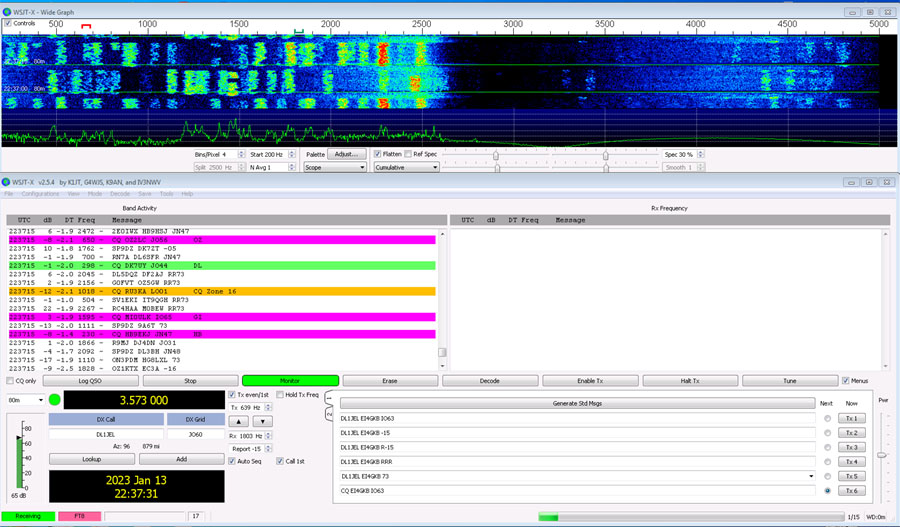Switch to message tab 1
Screen dimensions: 900x527
329,398
